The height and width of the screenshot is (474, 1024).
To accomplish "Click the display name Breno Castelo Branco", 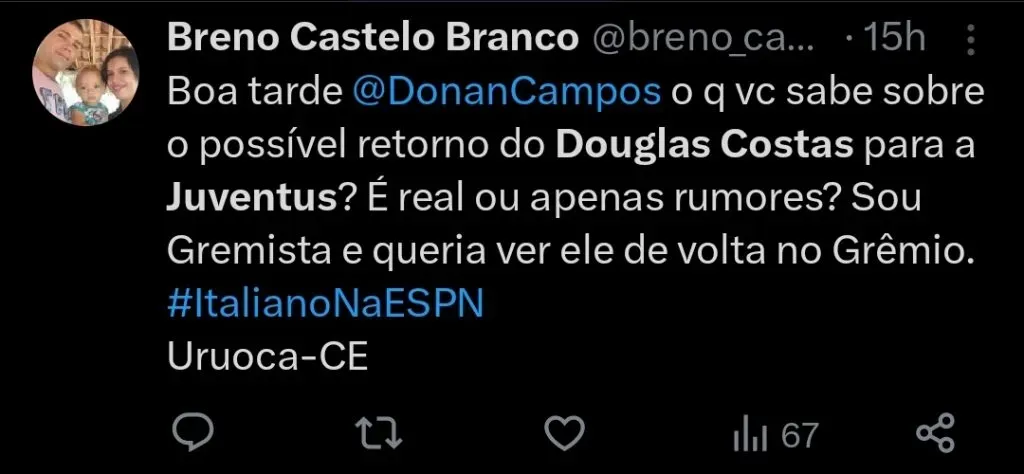I will [x=373, y=38].
